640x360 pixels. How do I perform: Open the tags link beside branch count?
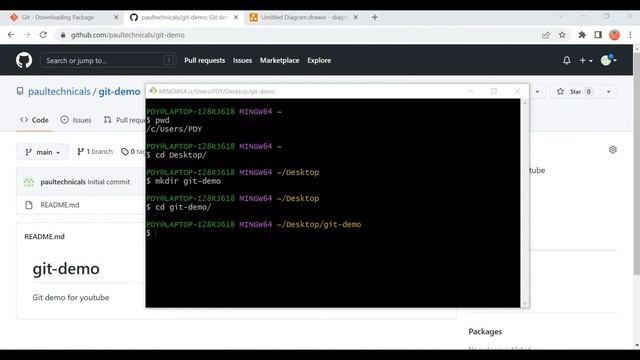click(133, 151)
